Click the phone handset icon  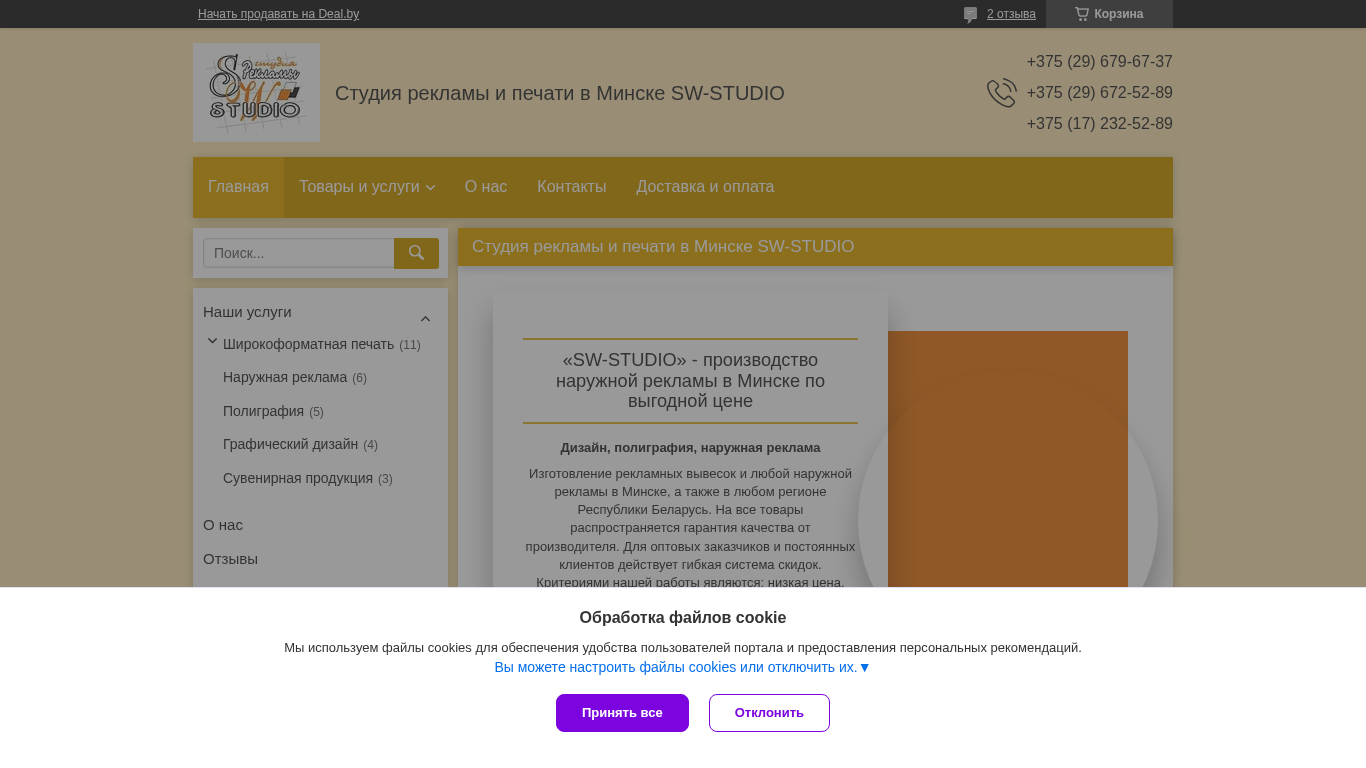1001,93
